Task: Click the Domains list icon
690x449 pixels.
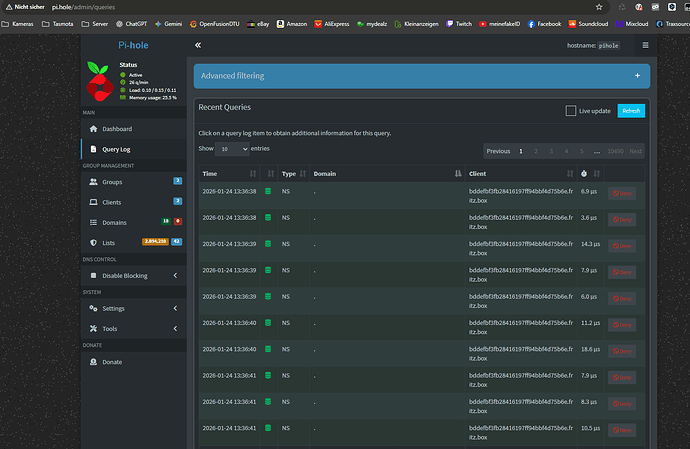Action: [x=93, y=222]
